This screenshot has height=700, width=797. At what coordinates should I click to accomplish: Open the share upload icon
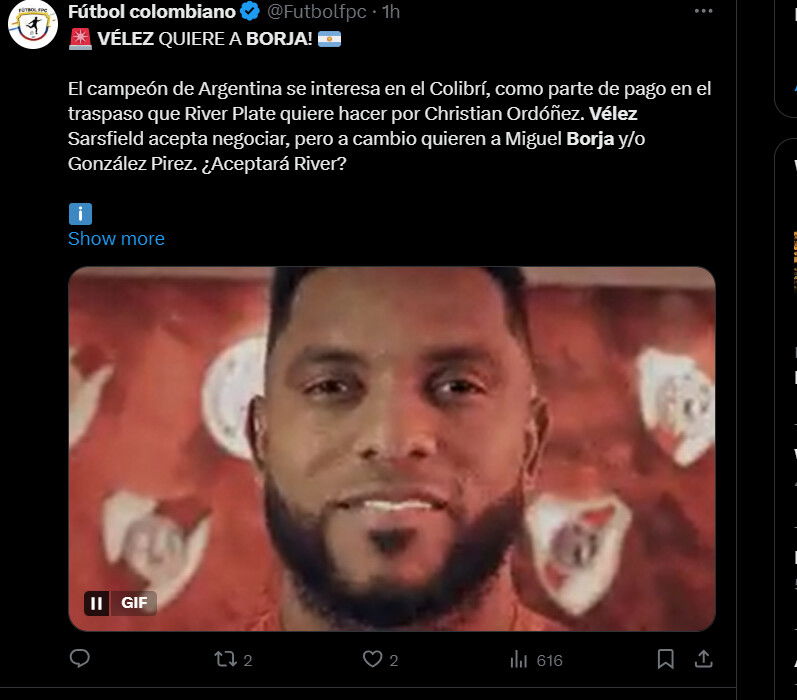pos(703,659)
